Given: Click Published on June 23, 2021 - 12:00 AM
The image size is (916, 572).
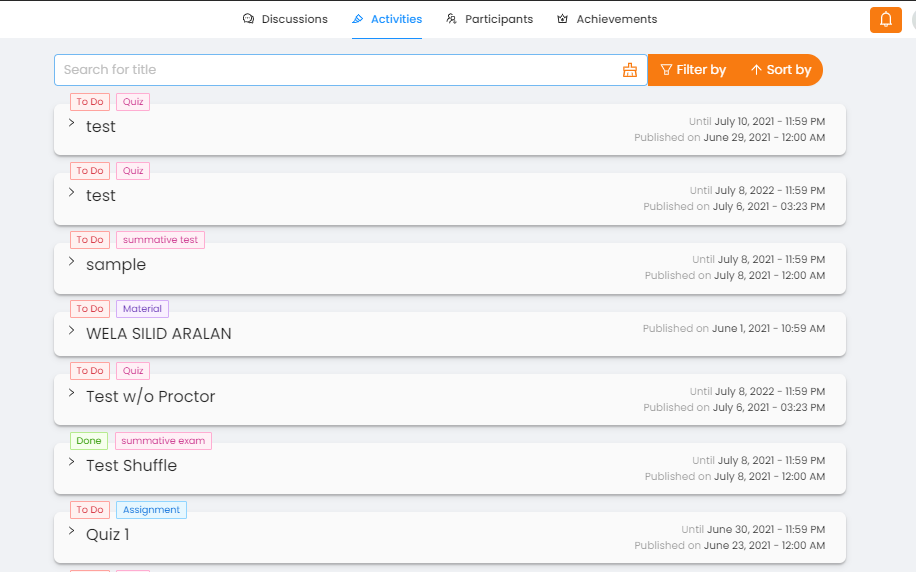Looking at the screenshot, I should [730, 545].
